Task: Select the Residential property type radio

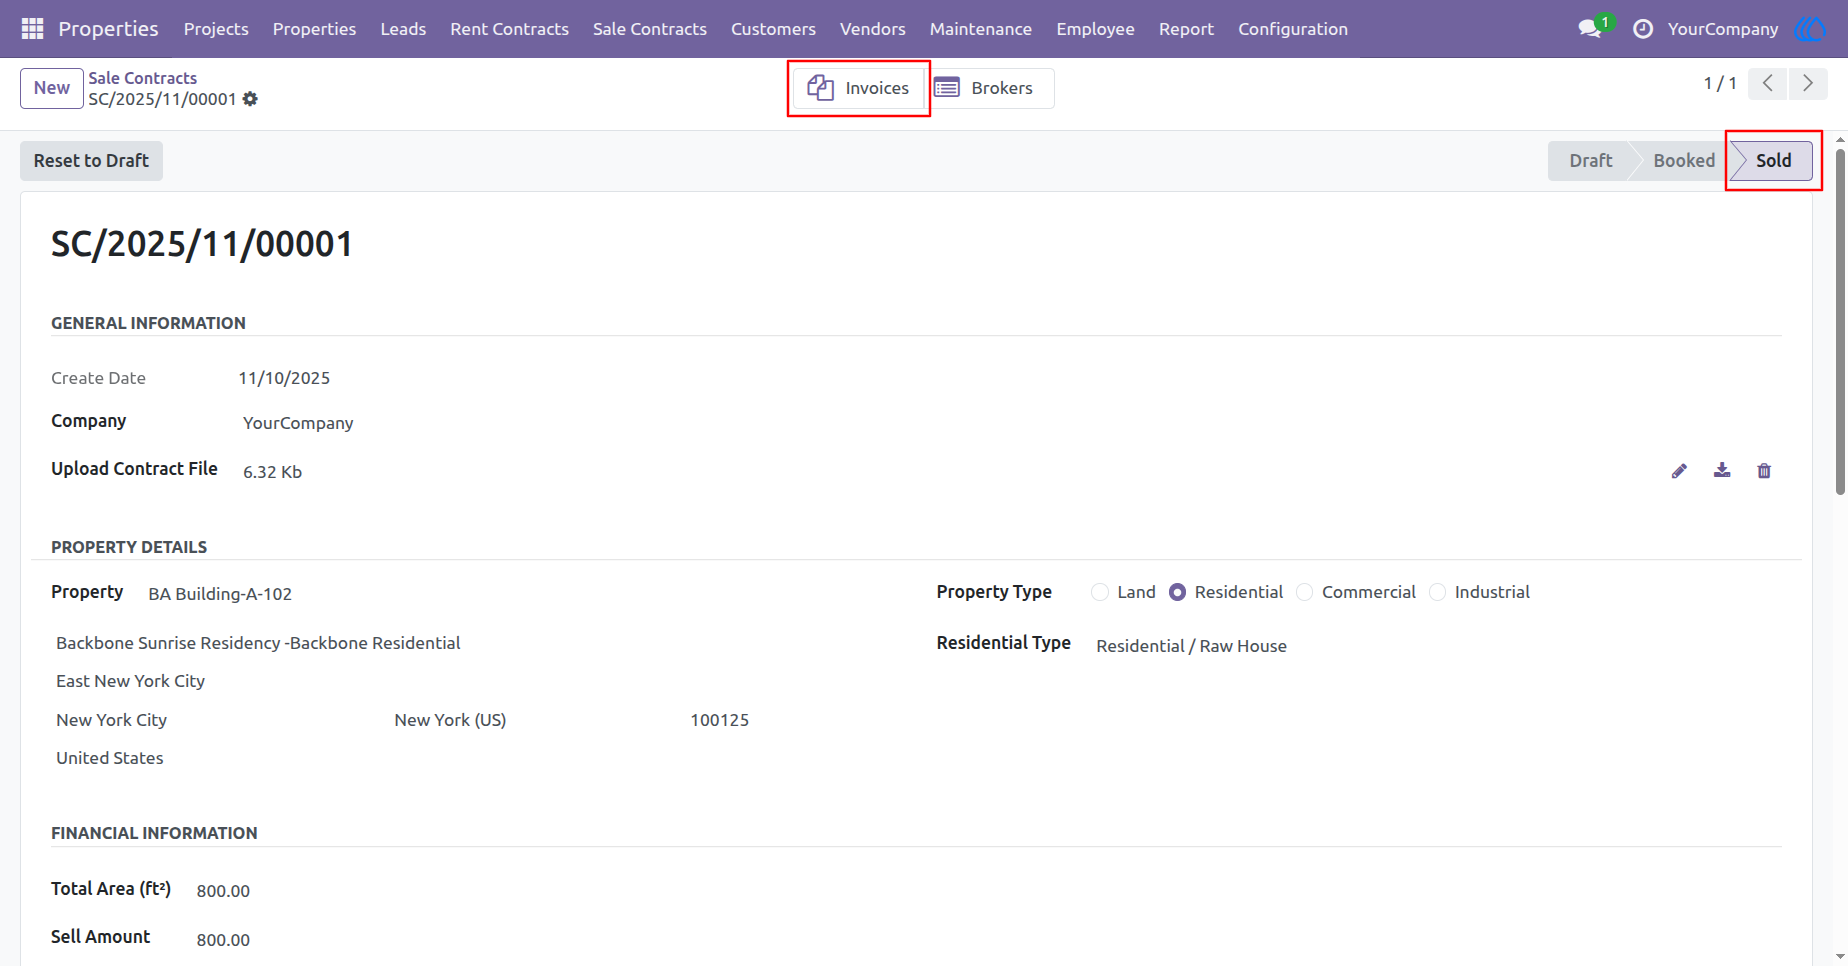Action: 1178,592
